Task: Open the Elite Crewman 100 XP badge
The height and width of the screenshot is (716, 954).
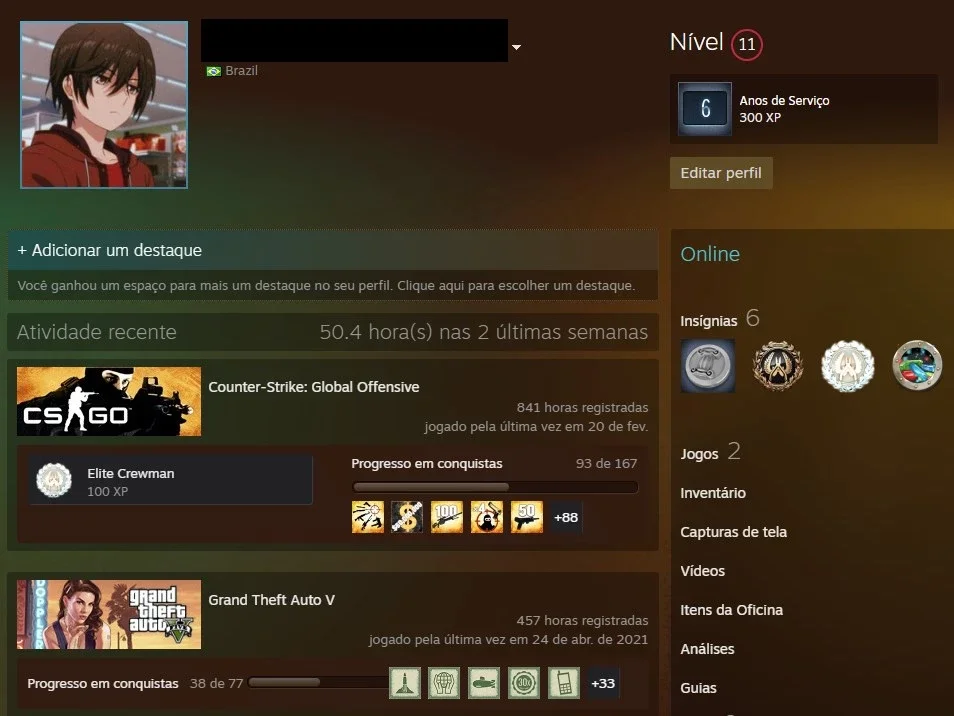Action: pyautogui.click(x=170, y=480)
